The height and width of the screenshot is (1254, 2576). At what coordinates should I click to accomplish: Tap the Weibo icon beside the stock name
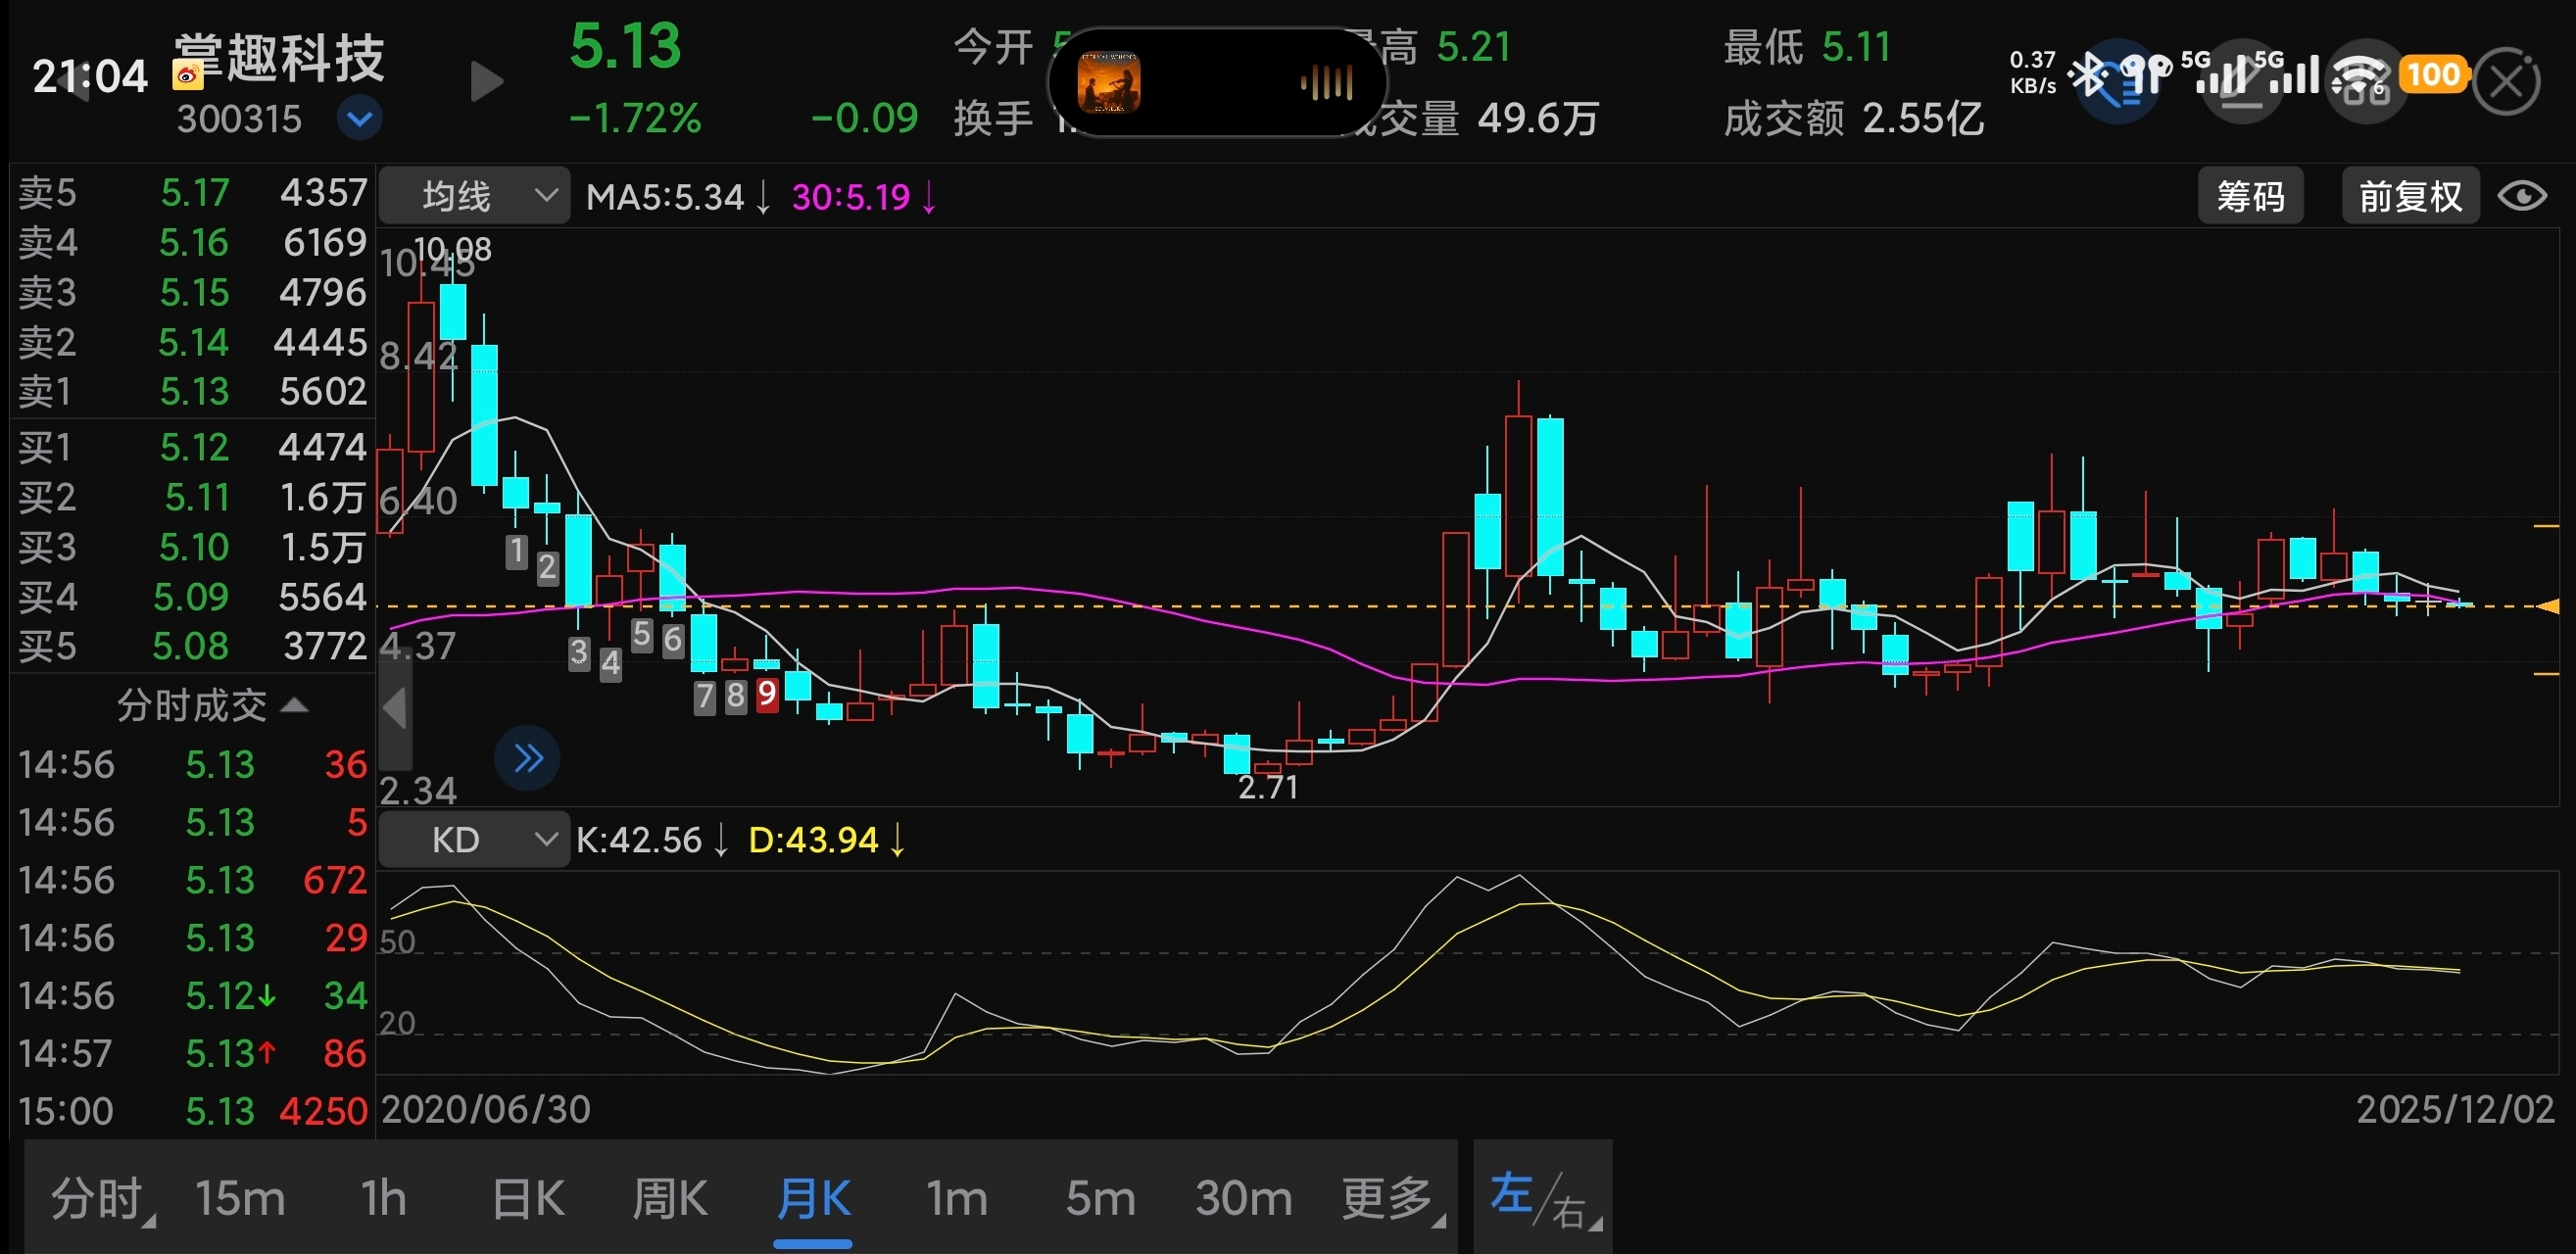coord(187,76)
